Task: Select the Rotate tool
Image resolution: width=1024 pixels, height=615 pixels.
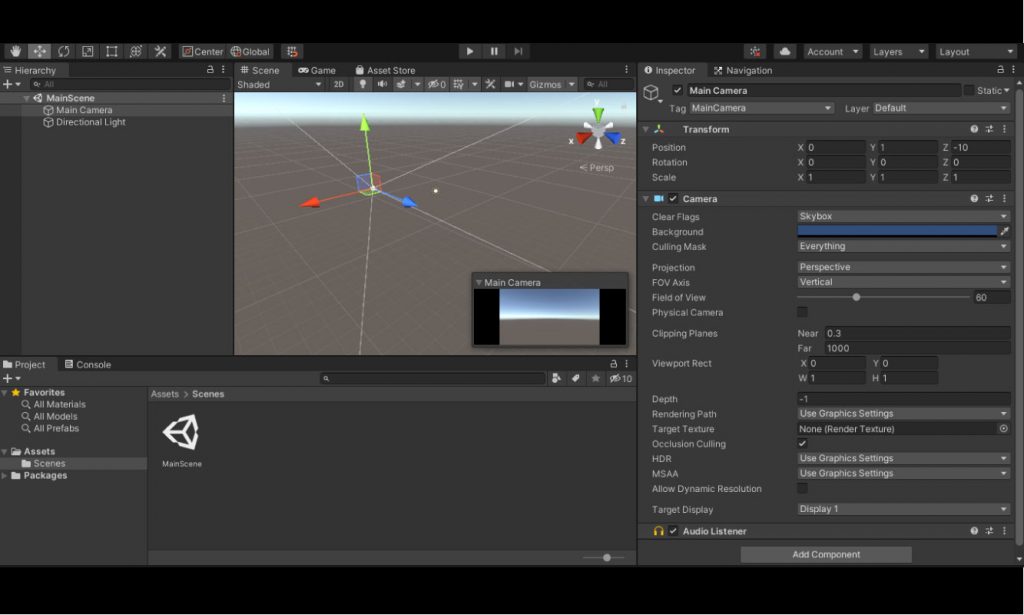Action: [x=62, y=51]
